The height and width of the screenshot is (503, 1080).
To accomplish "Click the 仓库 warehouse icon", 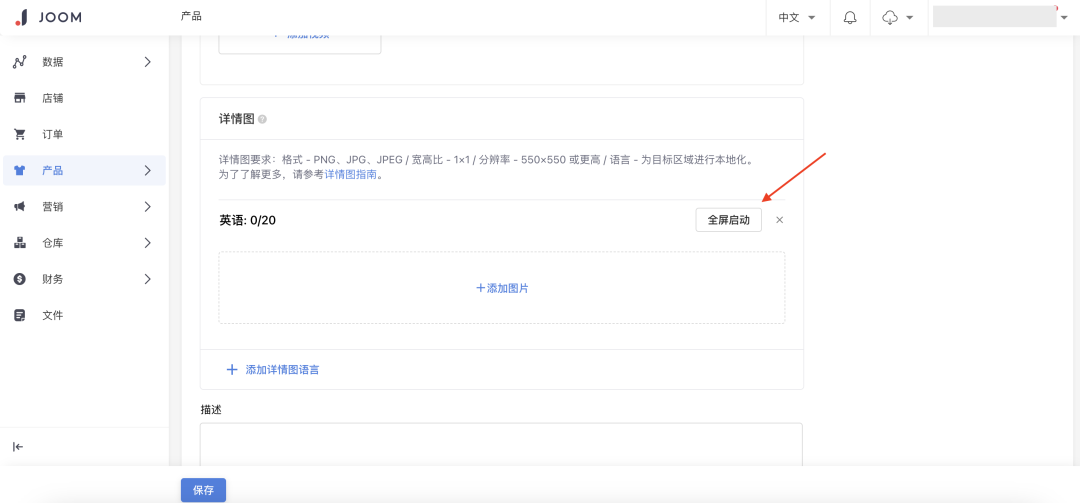I will point(19,243).
